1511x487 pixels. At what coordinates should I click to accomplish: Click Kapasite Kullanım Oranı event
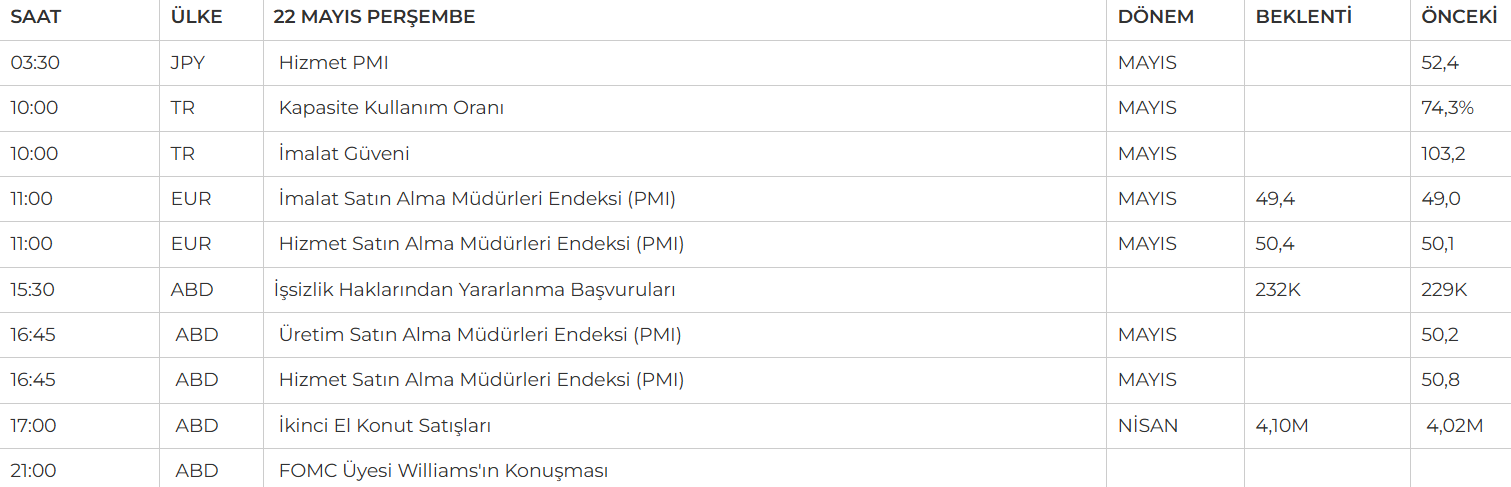click(x=391, y=108)
